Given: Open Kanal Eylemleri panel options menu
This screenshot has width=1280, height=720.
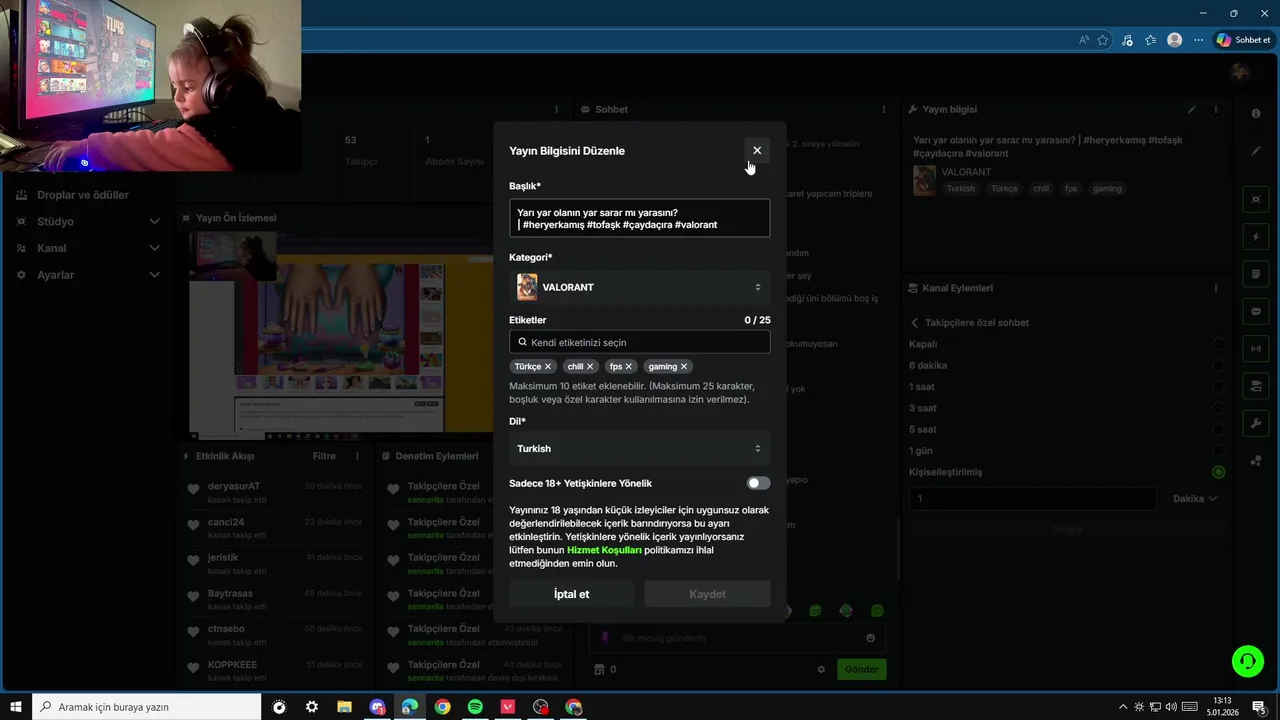Looking at the screenshot, I should click(1216, 288).
